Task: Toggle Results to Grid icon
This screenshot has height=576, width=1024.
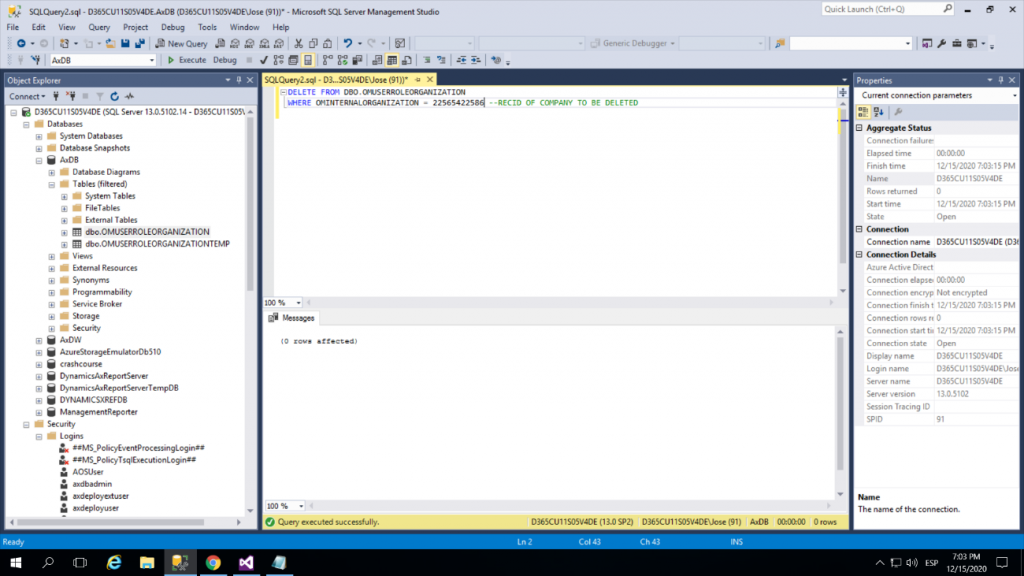Action: pos(392,60)
